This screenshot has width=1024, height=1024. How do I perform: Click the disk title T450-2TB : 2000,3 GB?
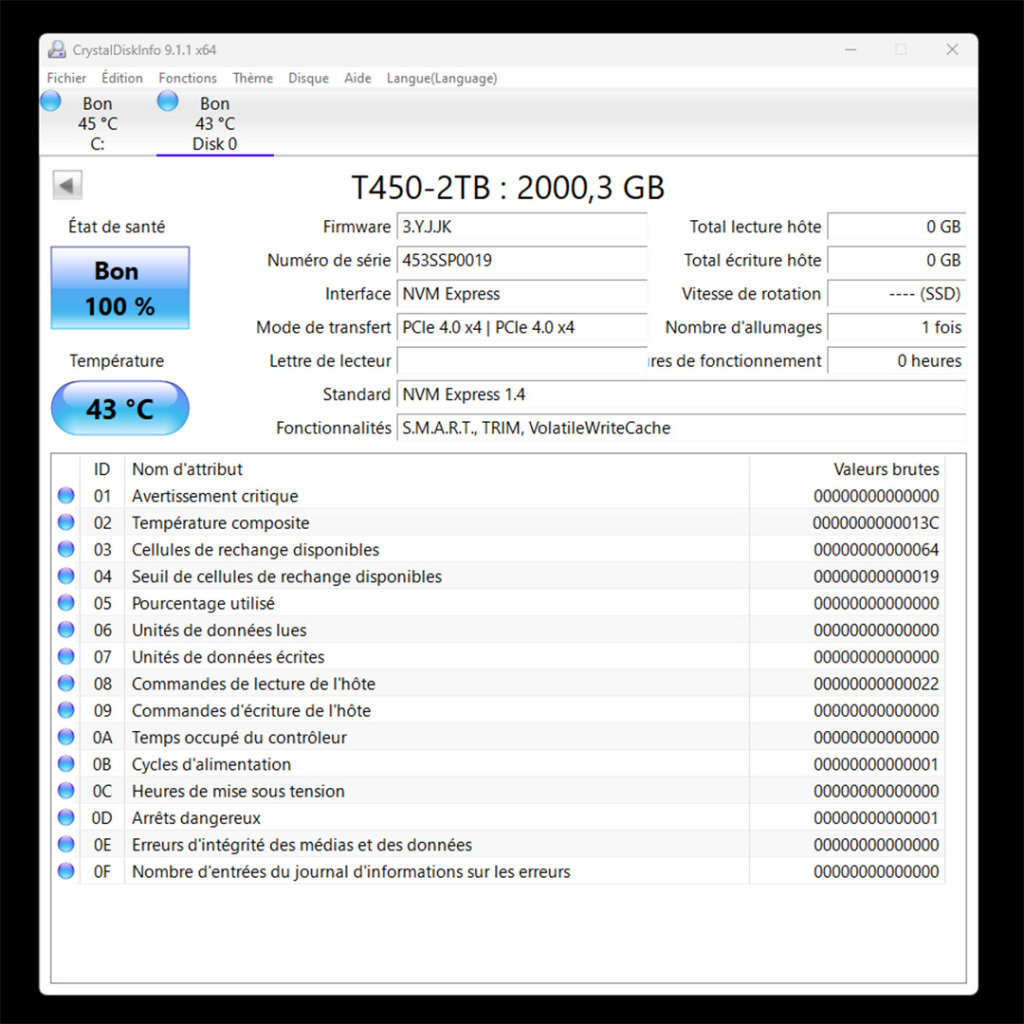click(x=508, y=187)
